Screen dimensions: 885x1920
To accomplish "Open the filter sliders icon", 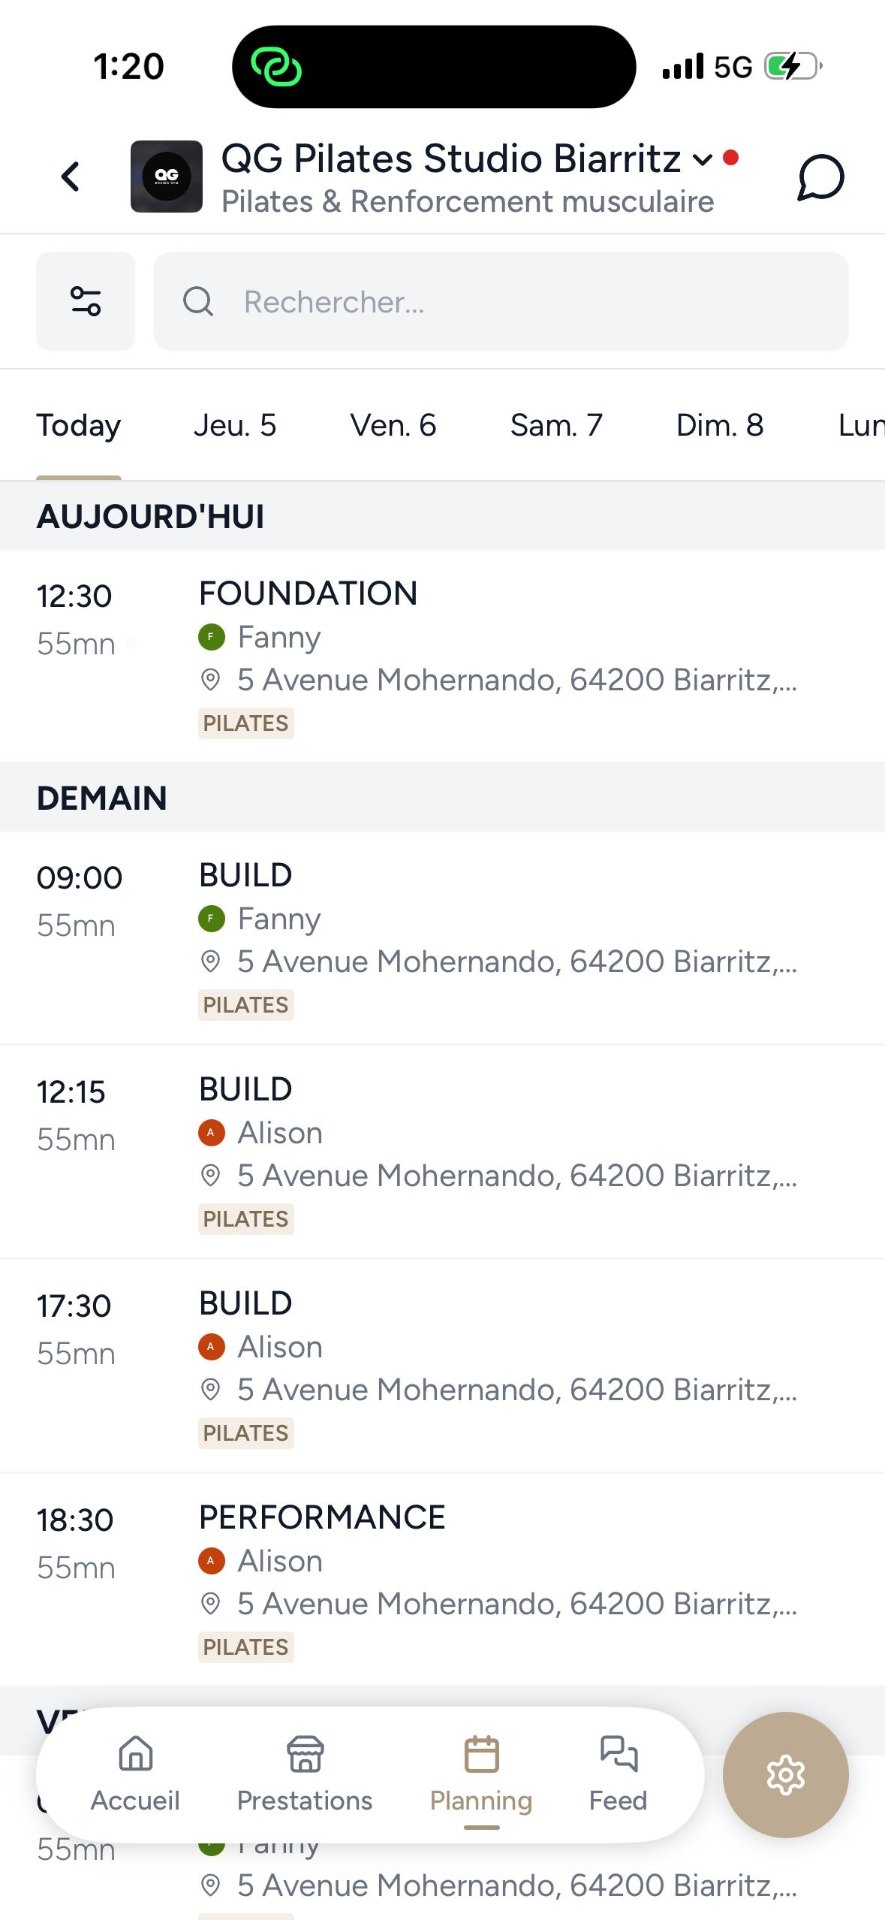I will pos(86,301).
